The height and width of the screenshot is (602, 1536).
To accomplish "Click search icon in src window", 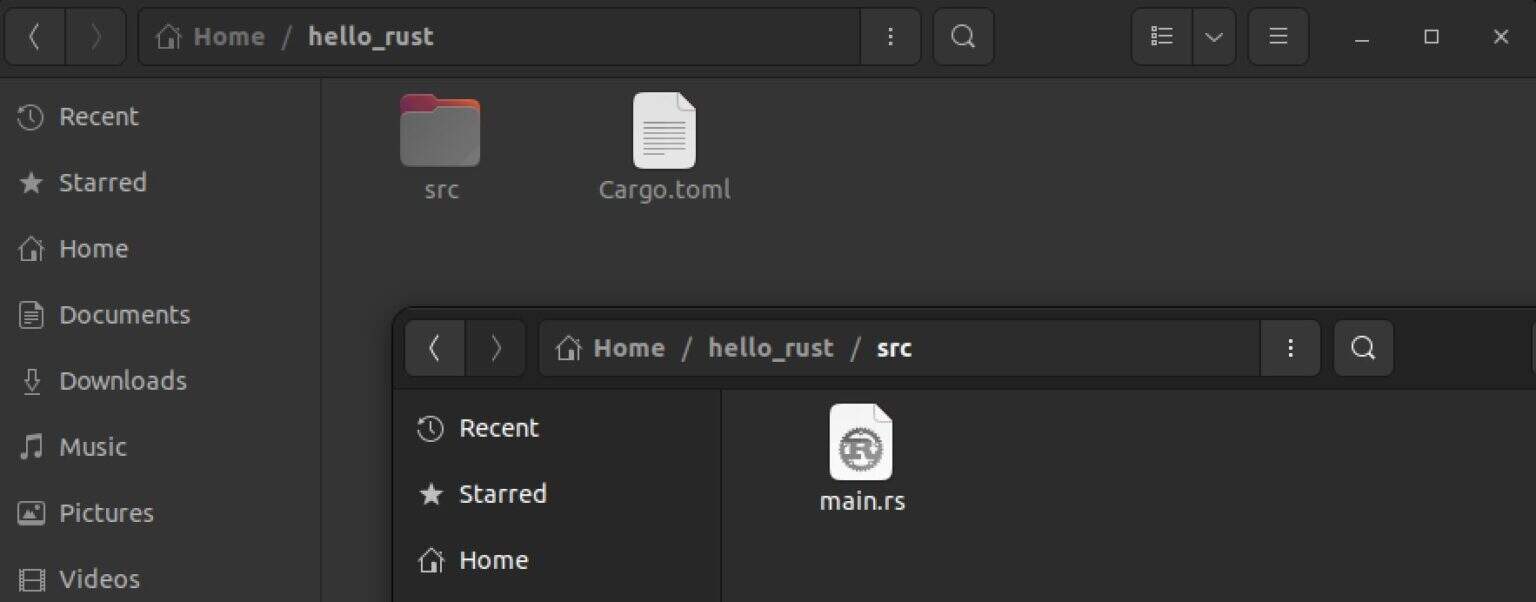I will (x=1363, y=348).
